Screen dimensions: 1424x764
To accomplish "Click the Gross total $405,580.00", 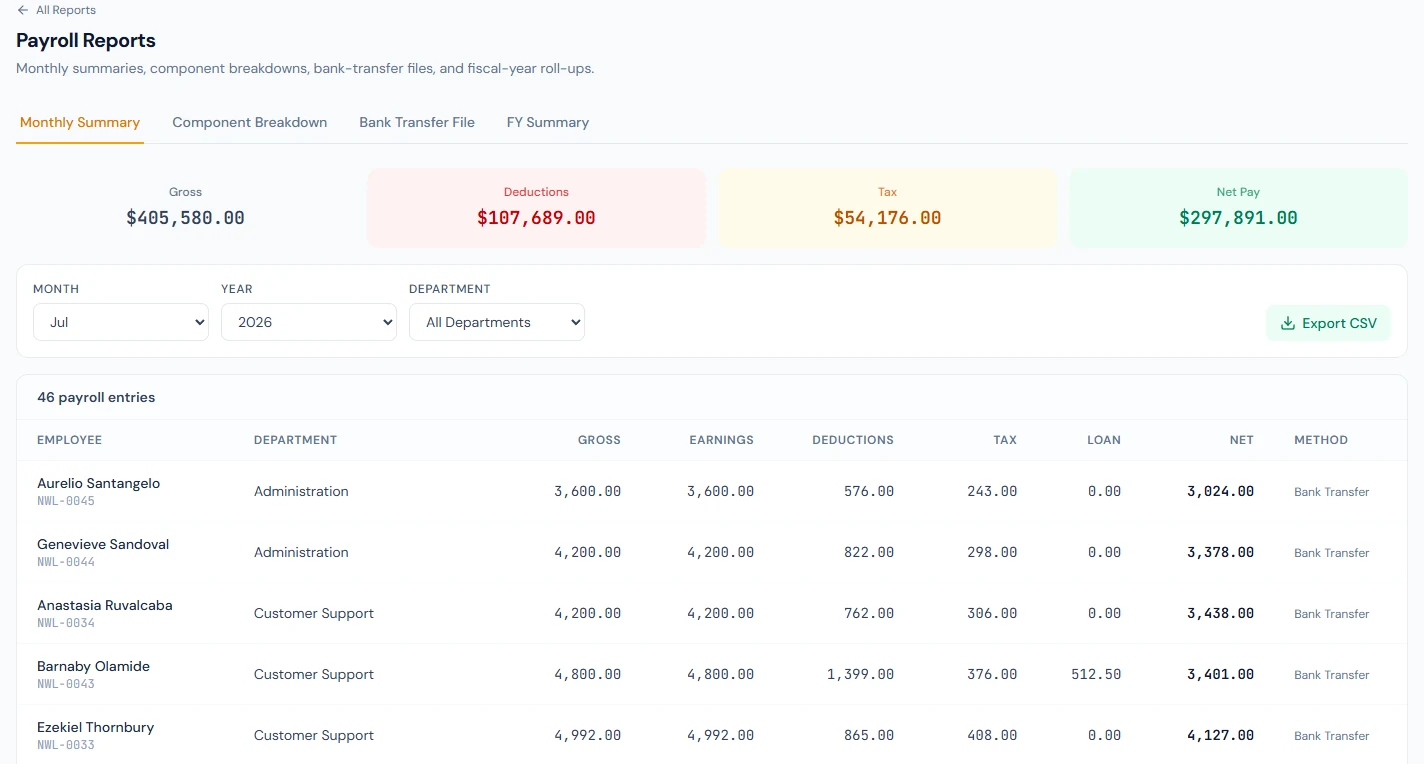I will point(185,218).
